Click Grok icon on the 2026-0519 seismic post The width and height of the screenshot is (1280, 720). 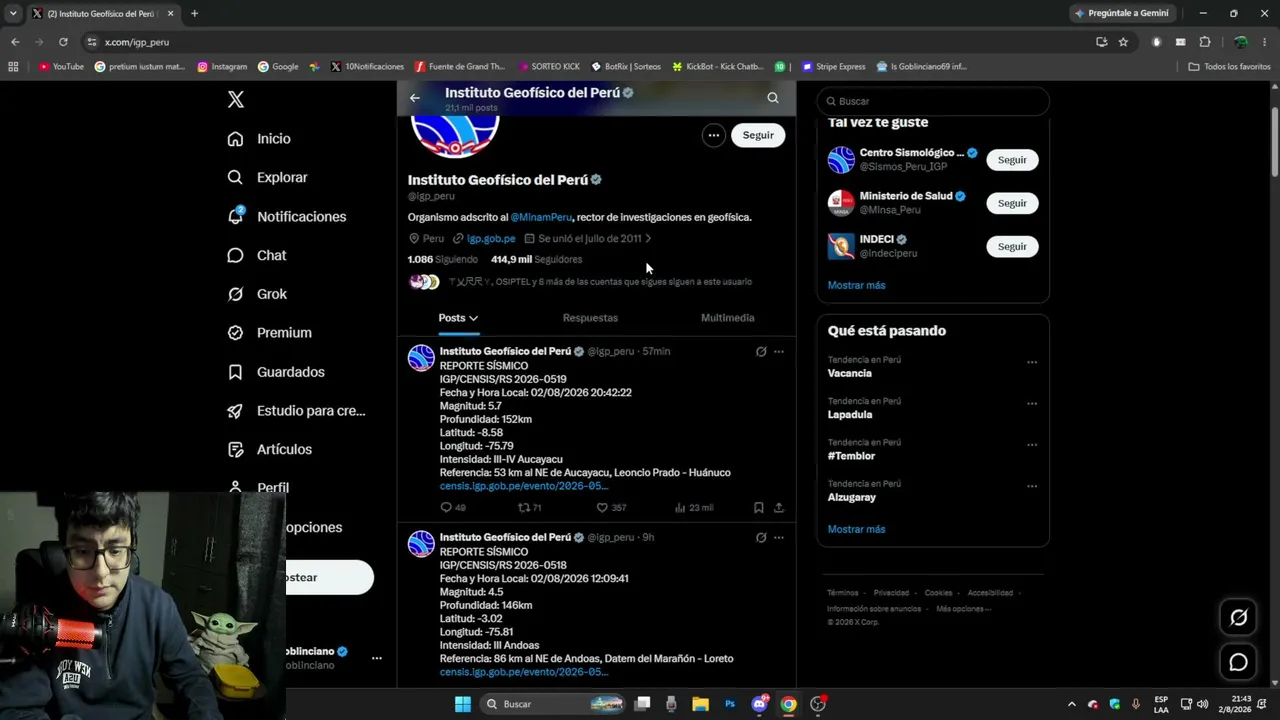click(x=761, y=352)
